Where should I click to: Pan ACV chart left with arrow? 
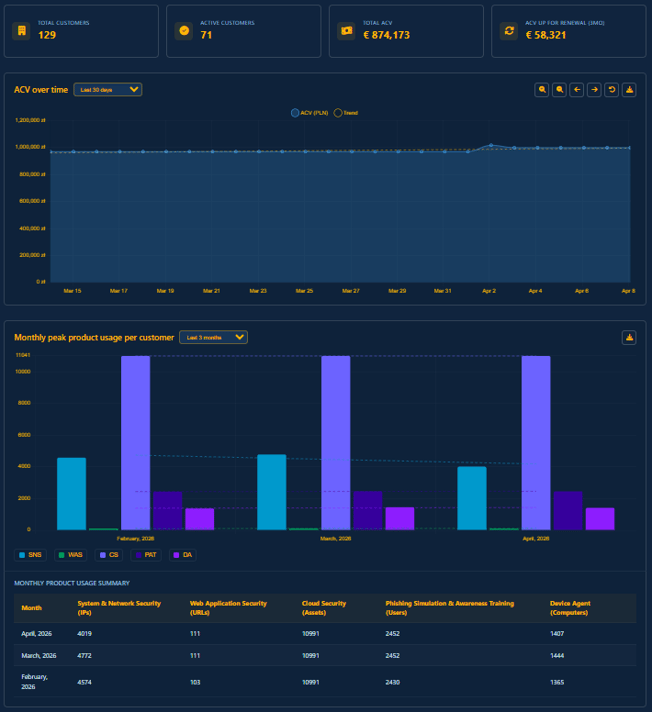pos(577,90)
